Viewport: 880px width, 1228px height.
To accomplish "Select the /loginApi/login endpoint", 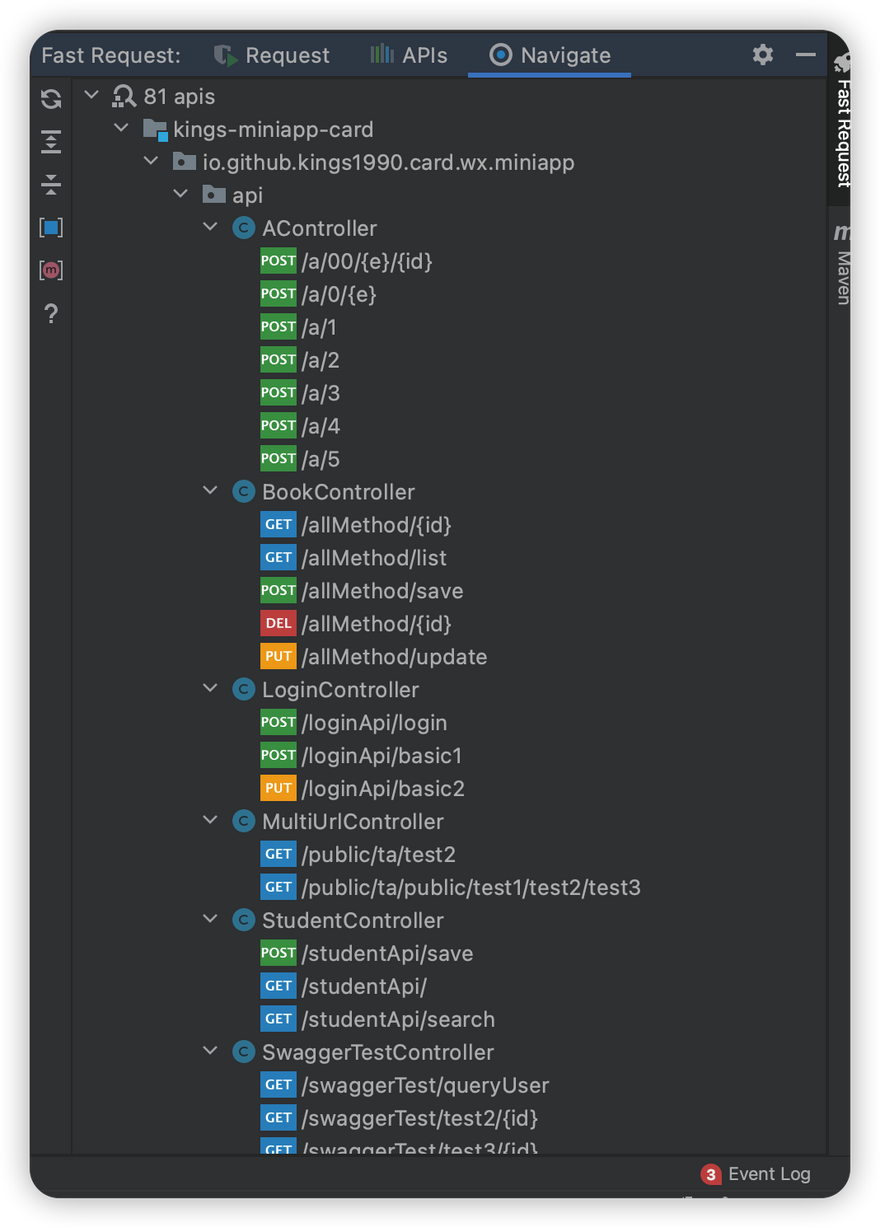I will pos(374,723).
